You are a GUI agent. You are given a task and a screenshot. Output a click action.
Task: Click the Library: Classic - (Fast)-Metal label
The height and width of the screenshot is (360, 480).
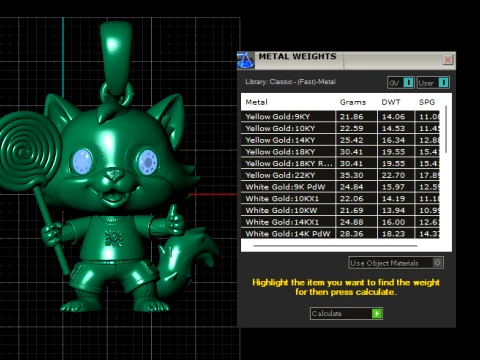pos(290,82)
